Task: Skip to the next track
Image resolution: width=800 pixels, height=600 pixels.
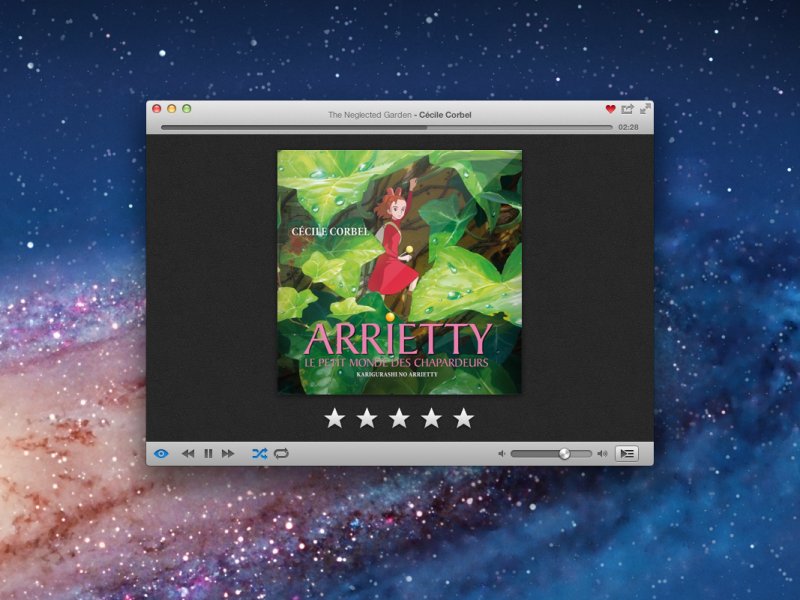Action: pyautogui.click(x=228, y=454)
